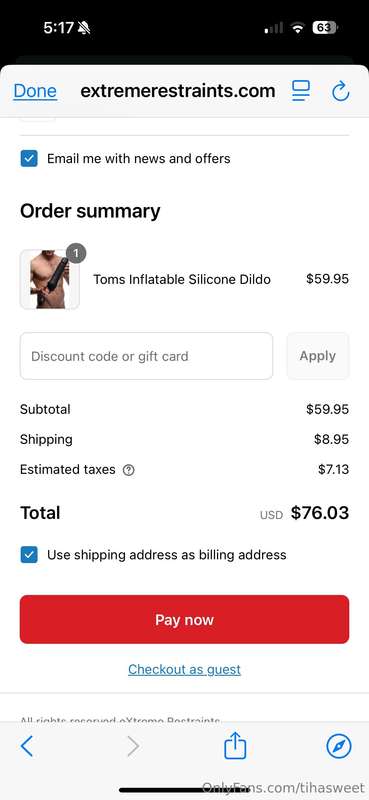
Task: Tap the forward arrow in bottom toolbar
Action: click(133, 746)
